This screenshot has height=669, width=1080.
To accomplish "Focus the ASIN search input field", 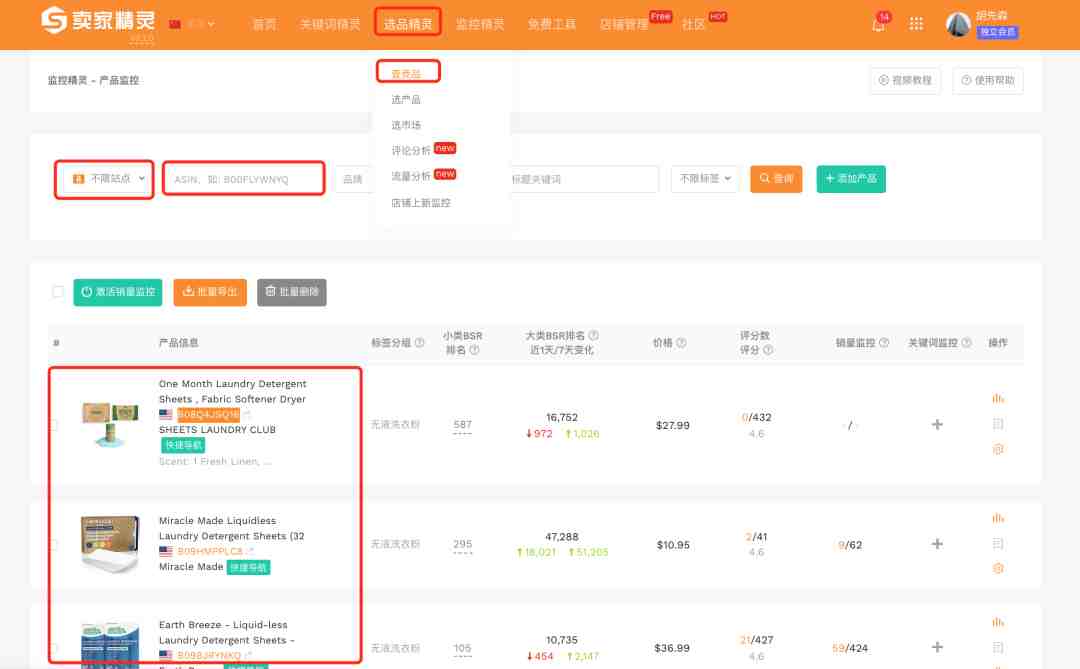I will (x=243, y=179).
